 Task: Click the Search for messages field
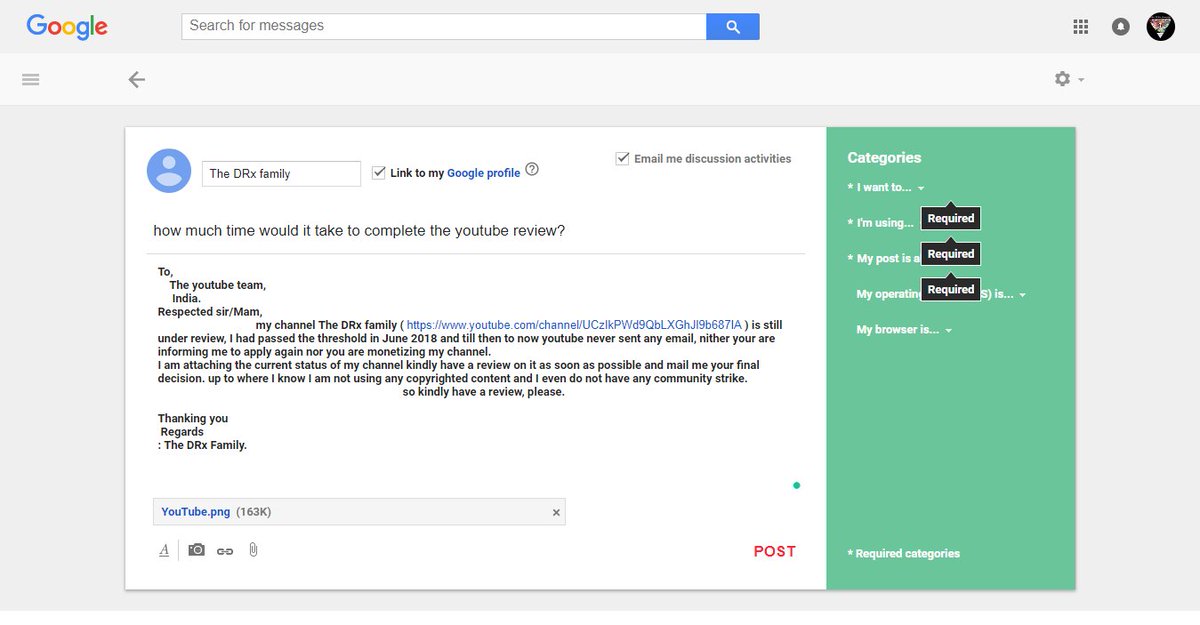(x=444, y=26)
